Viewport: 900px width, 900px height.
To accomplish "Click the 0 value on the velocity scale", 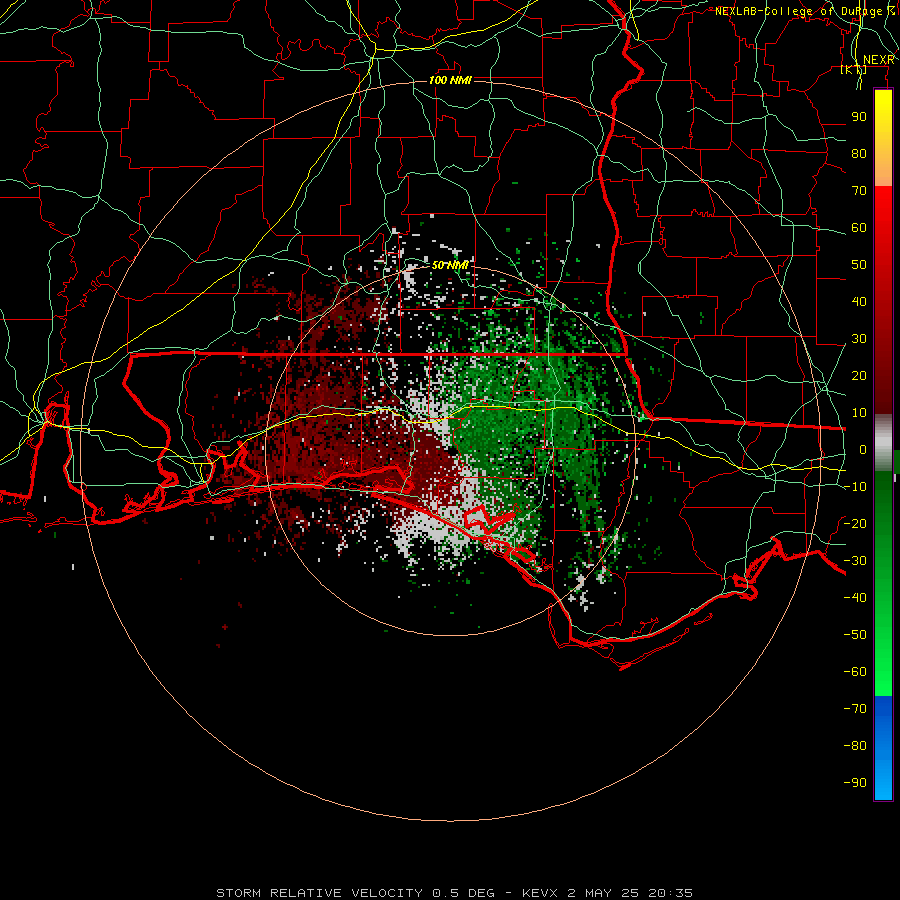I will coord(863,450).
